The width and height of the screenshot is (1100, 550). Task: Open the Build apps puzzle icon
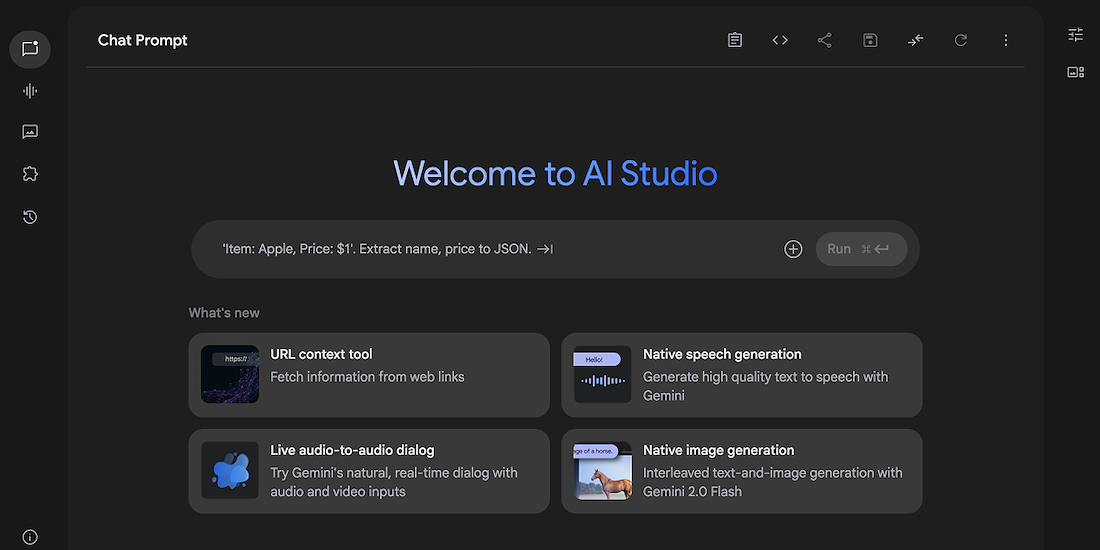[30, 174]
